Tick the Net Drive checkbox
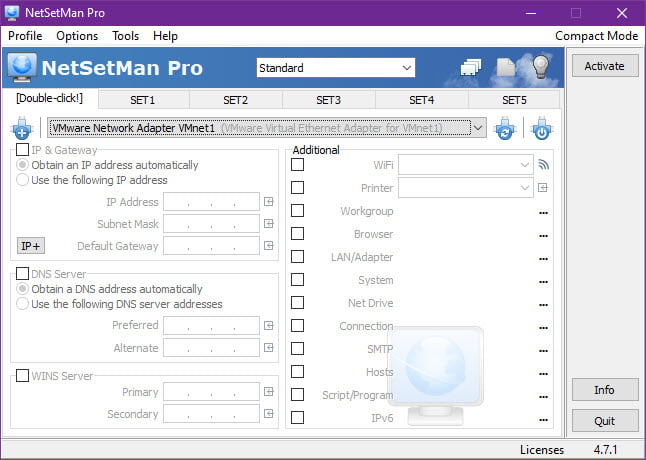 pos(297,303)
